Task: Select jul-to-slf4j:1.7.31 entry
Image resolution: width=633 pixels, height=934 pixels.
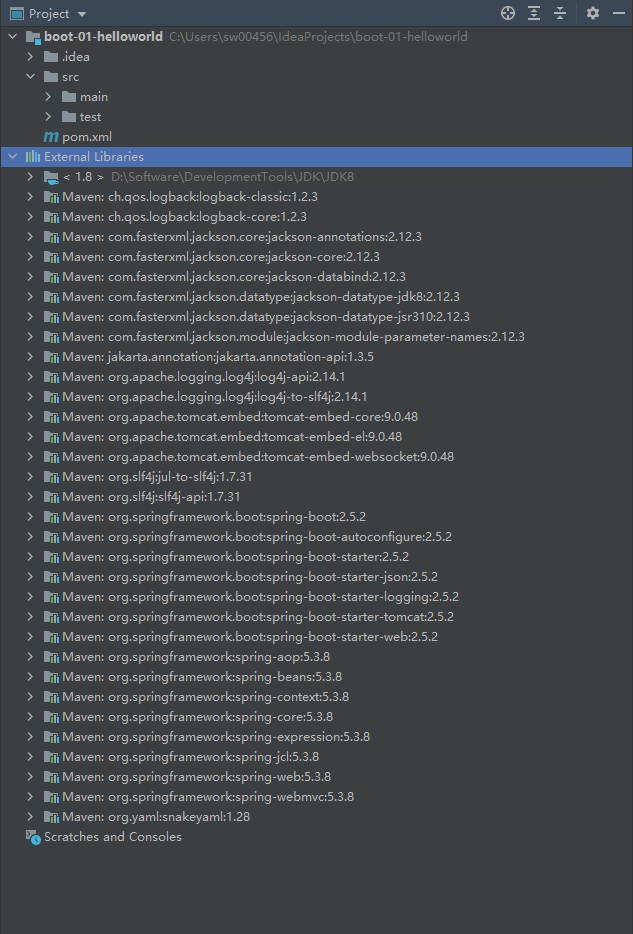Action: tap(157, 477)
